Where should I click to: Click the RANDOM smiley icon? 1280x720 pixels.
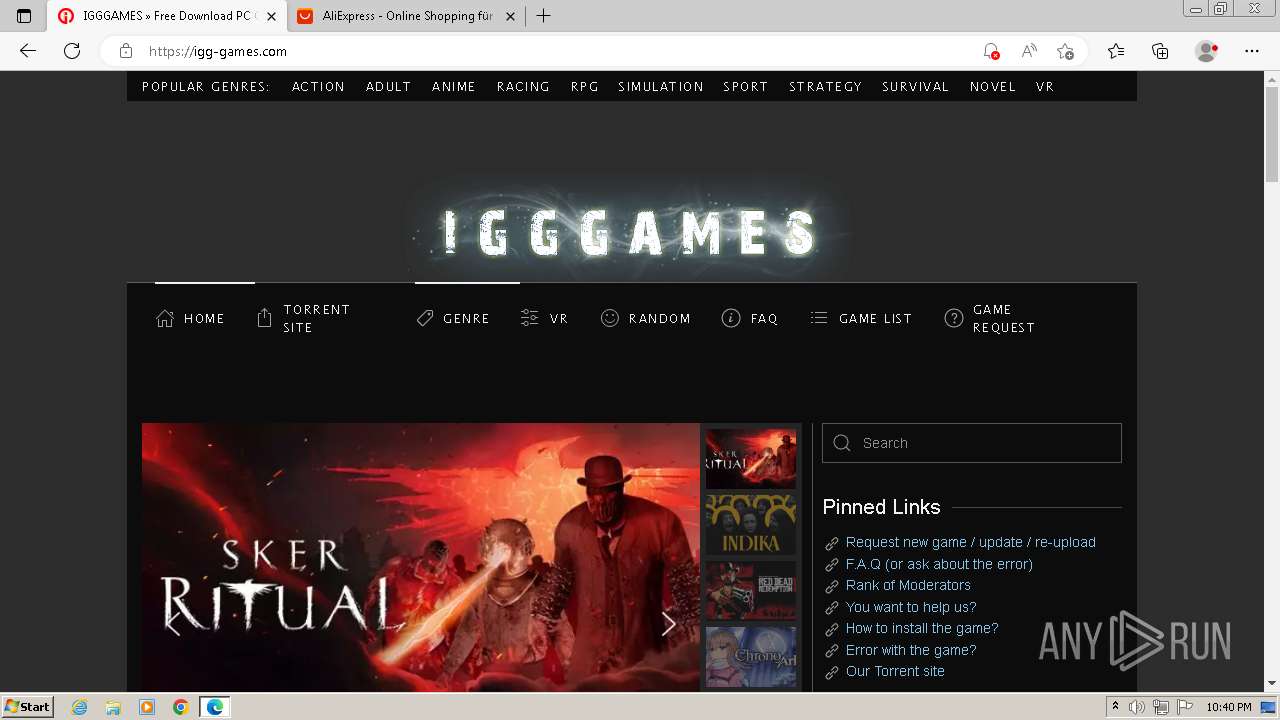tap(610, 318)
